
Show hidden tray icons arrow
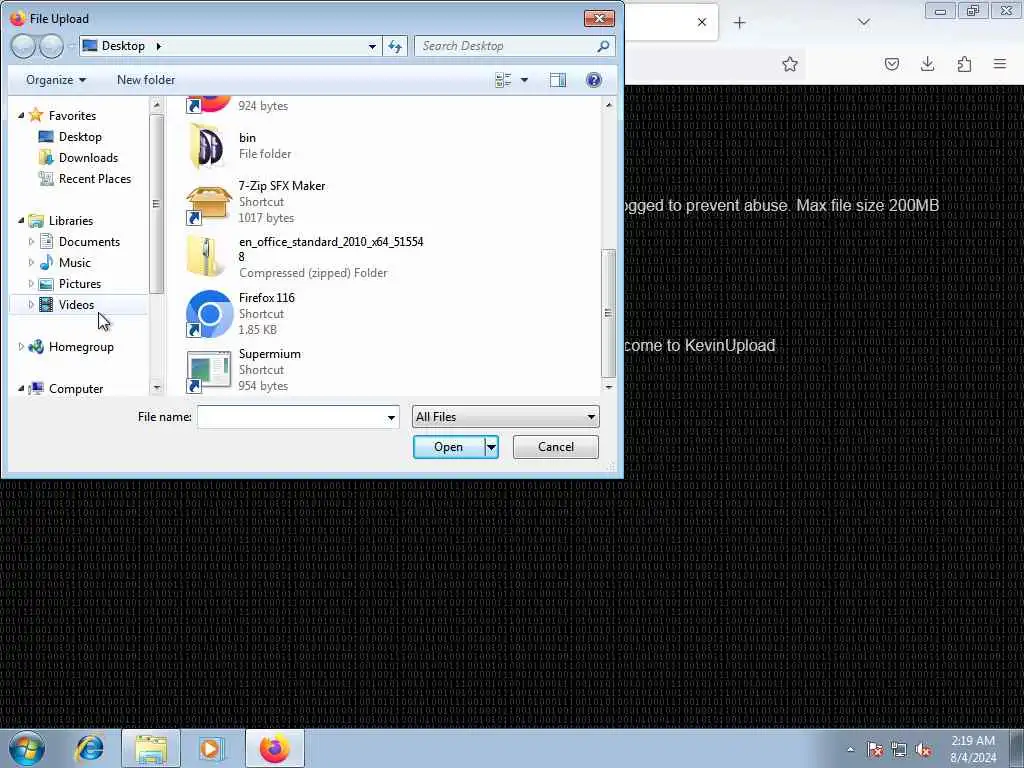pos(850,750)
